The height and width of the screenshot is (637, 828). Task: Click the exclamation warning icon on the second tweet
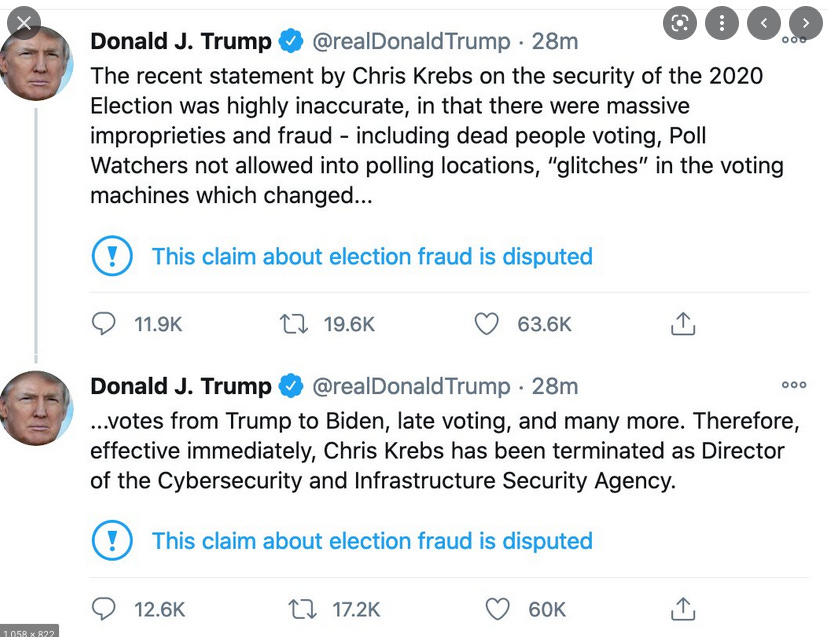click(x=111, y=542)
